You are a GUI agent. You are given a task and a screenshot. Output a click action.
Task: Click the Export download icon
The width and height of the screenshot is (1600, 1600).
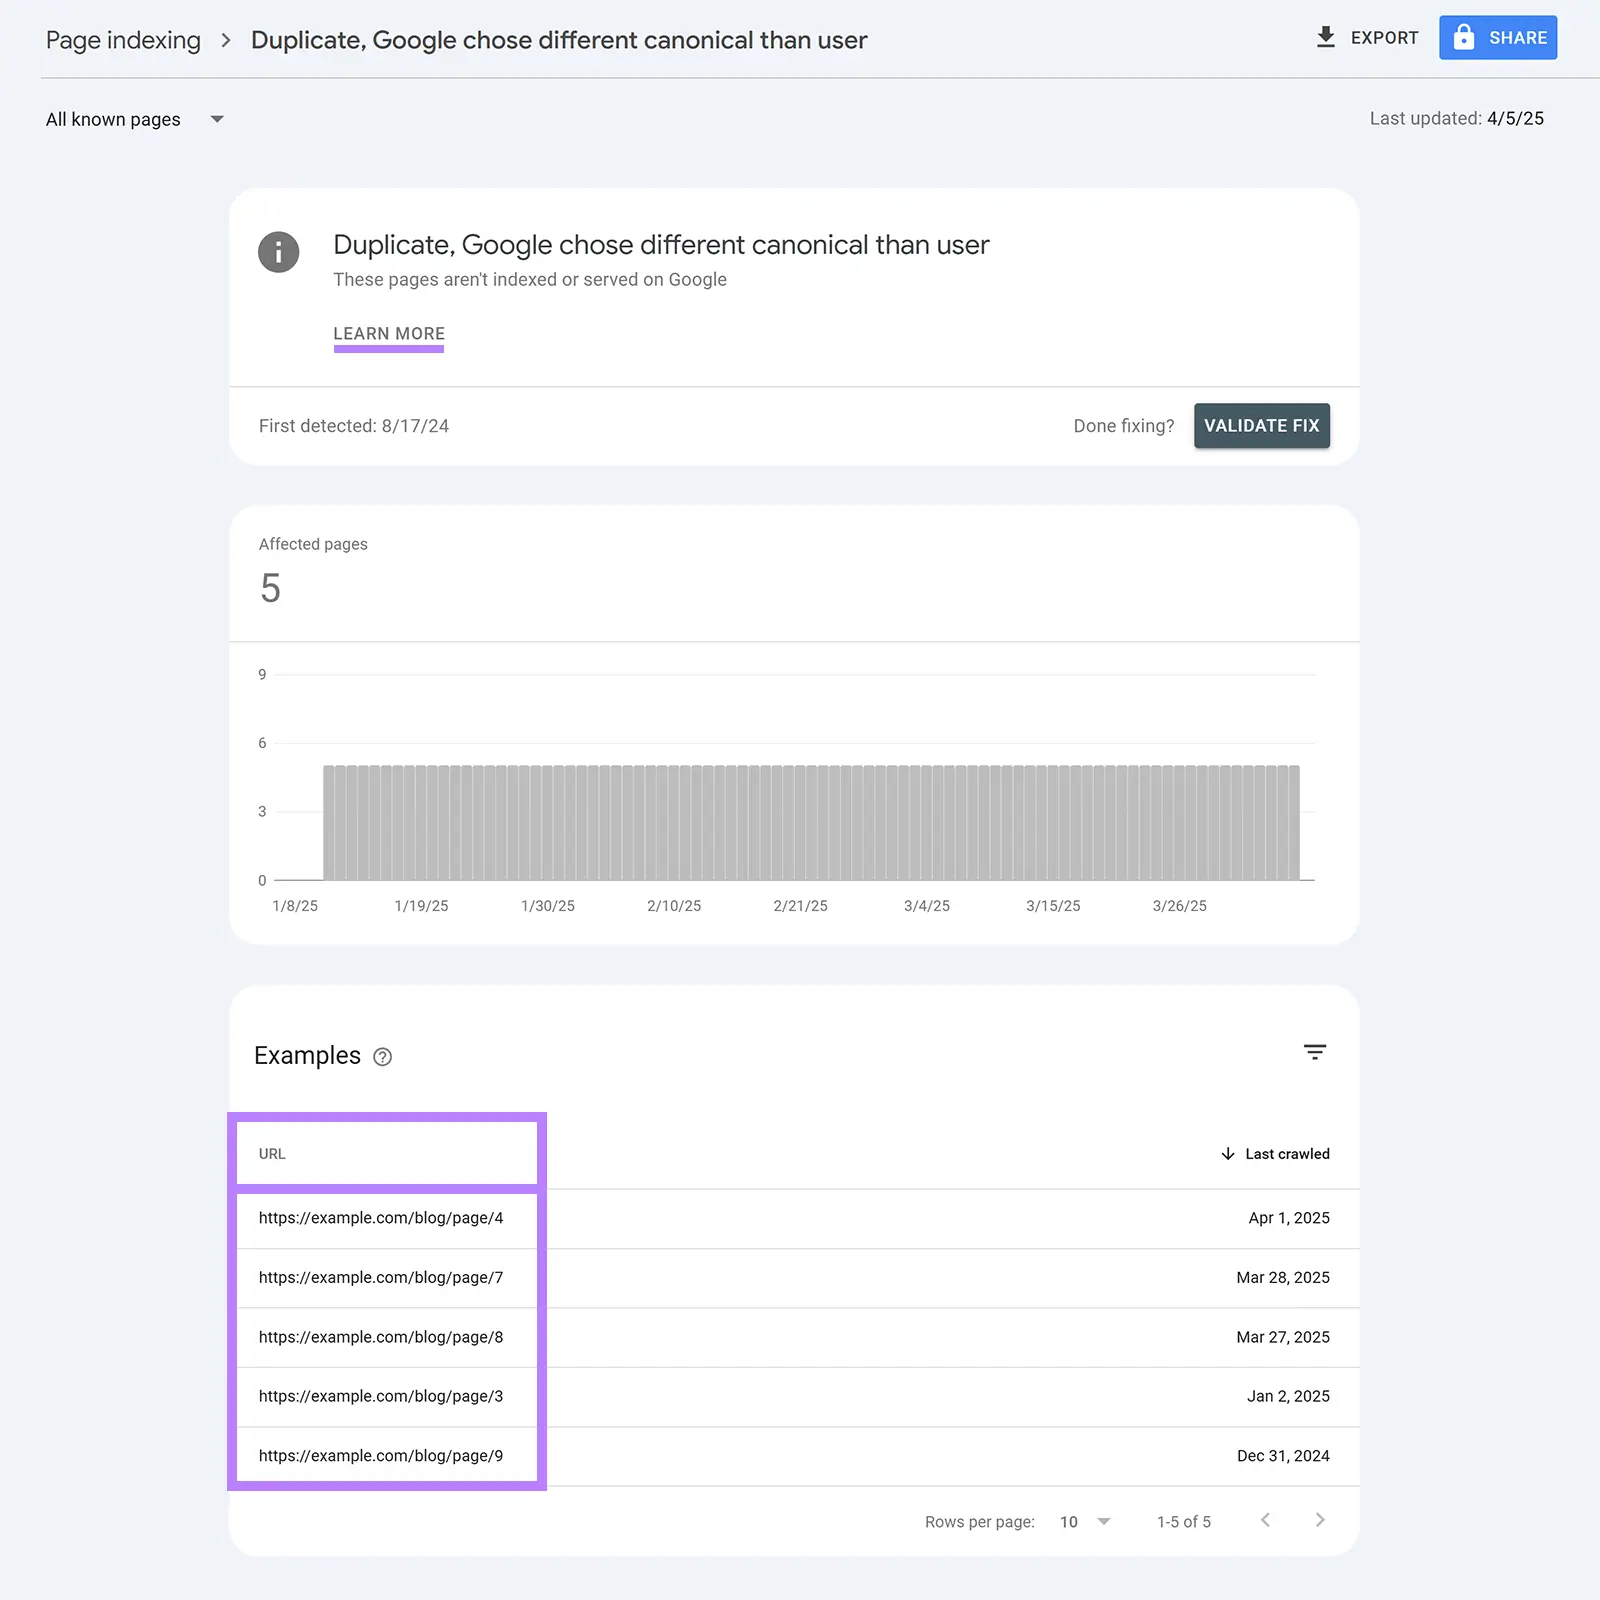1326,37
